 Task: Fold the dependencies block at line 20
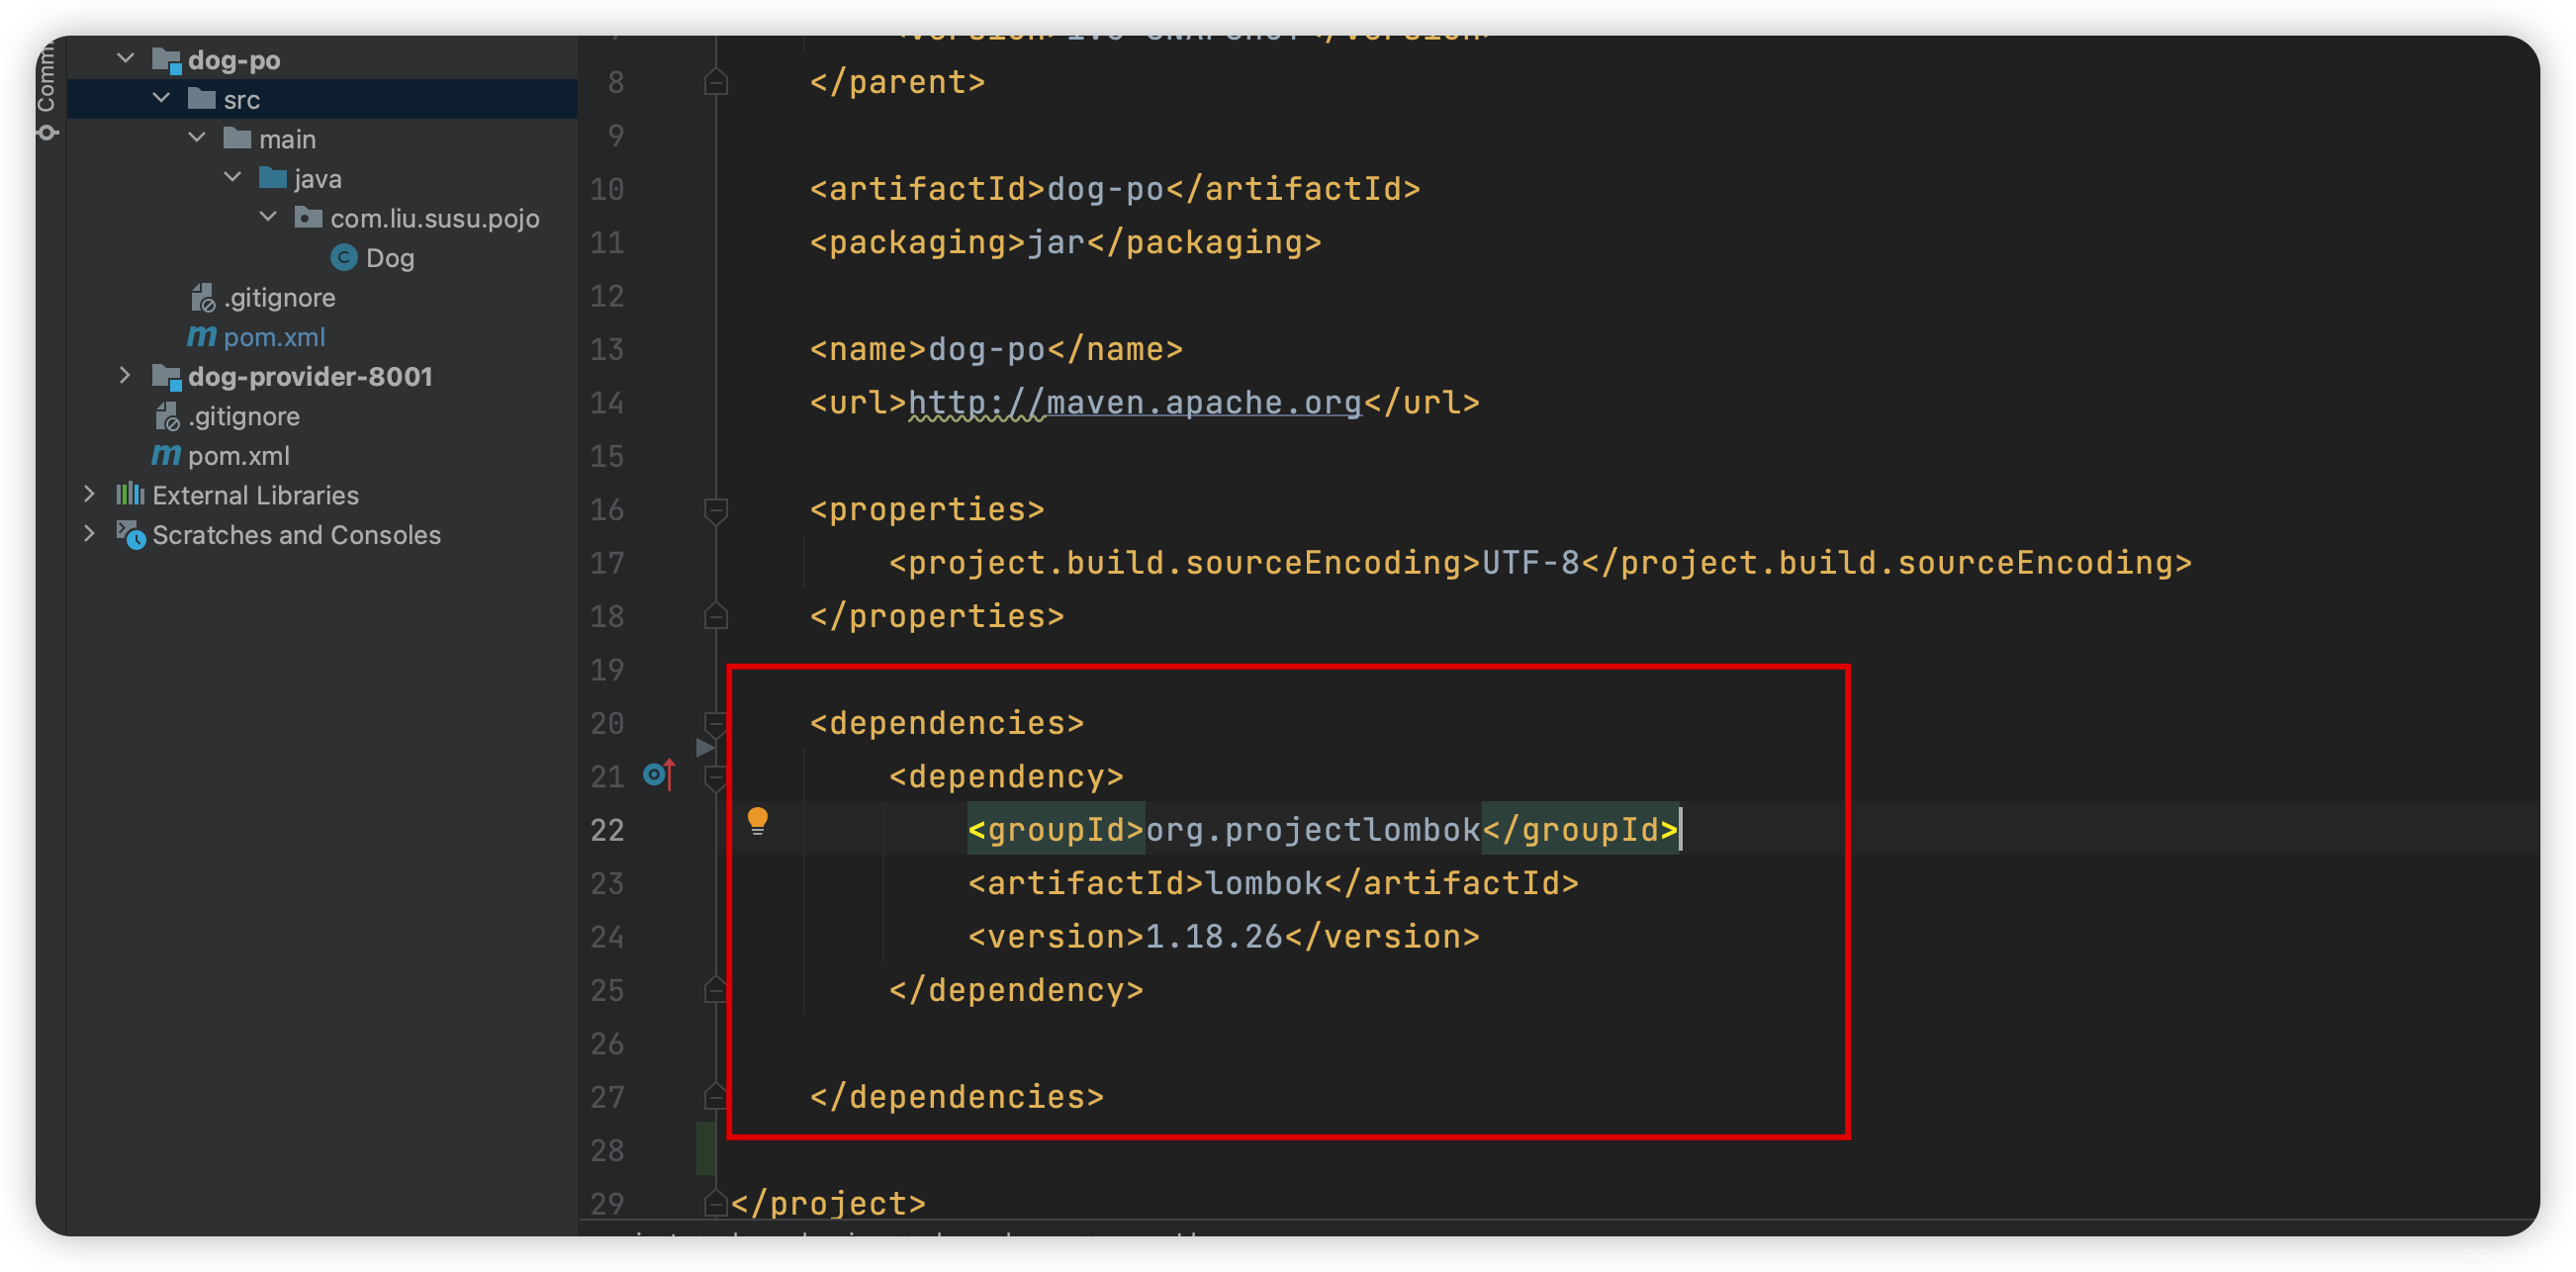pyautogui.click(x=715, y=723)
